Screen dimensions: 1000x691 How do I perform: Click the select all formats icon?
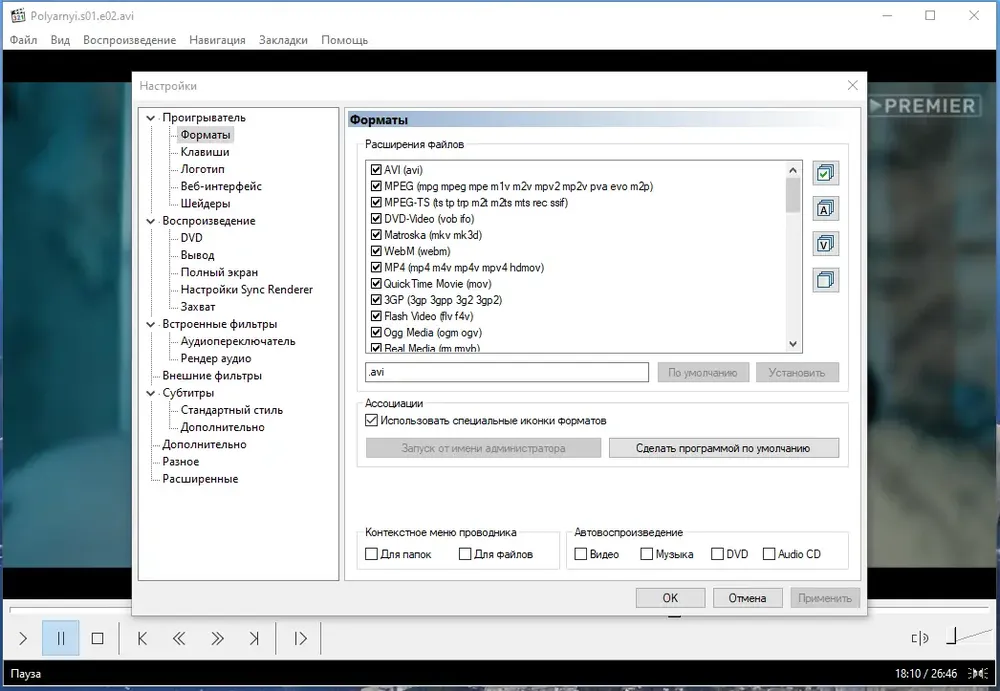tap(825, 173)
